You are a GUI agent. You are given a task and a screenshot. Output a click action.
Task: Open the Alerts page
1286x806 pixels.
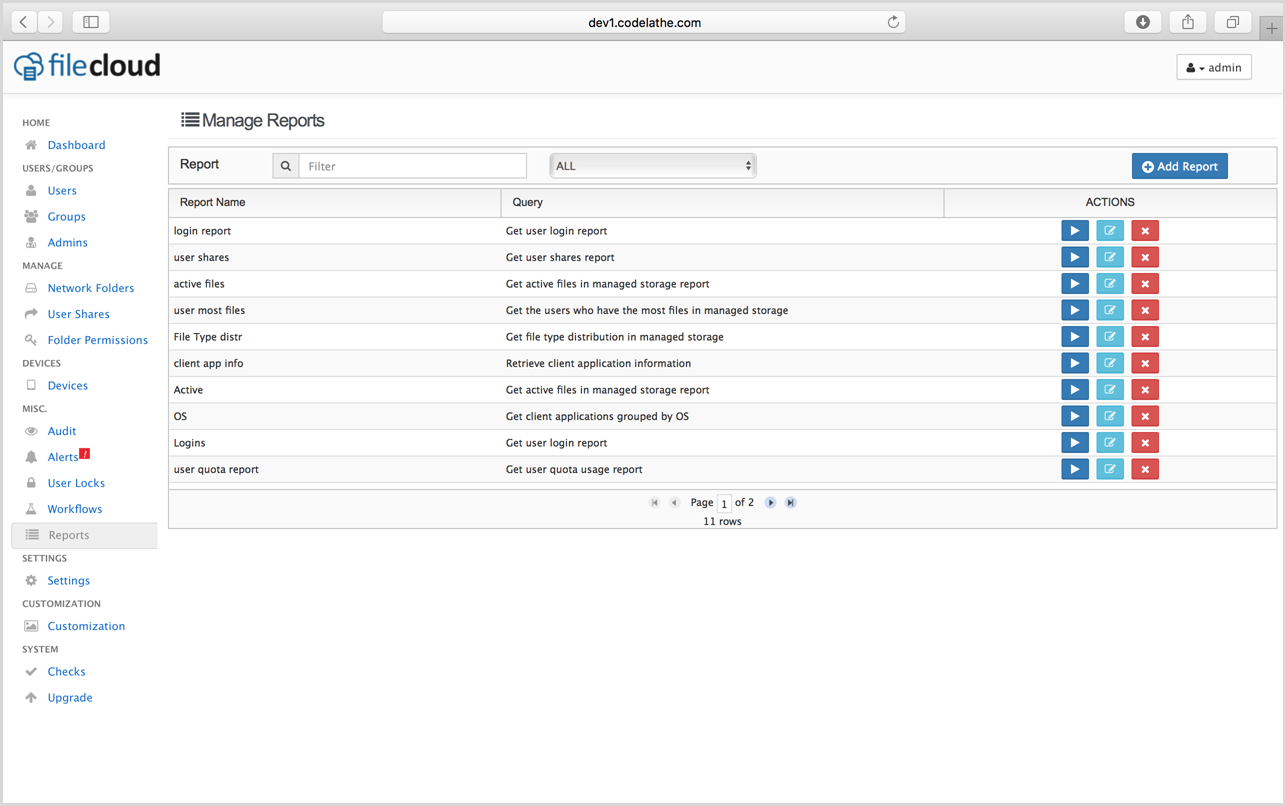(x=63, y=457)
